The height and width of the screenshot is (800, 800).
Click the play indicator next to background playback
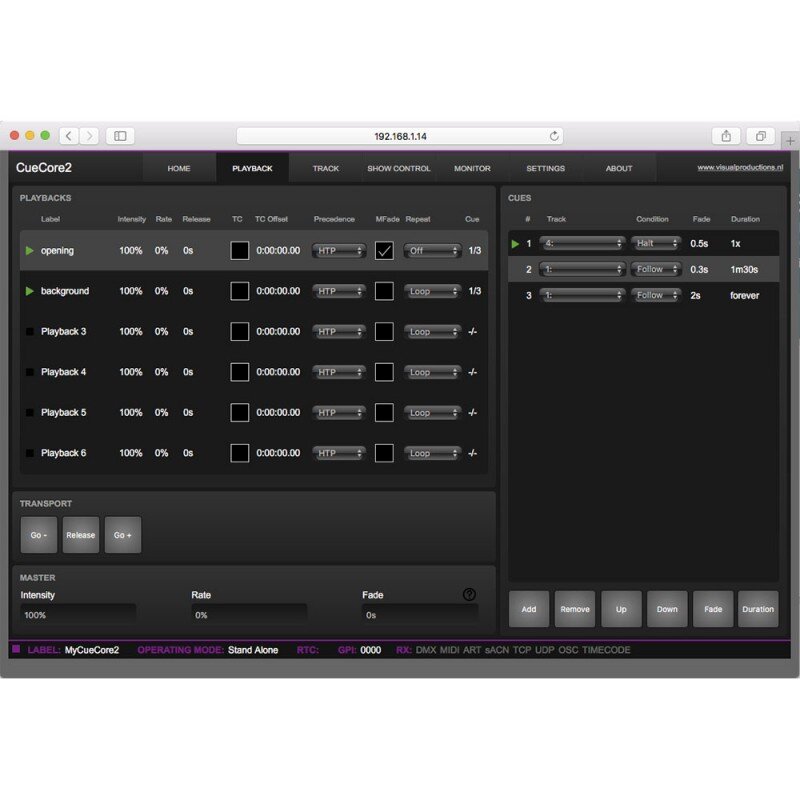pos(30,291)
